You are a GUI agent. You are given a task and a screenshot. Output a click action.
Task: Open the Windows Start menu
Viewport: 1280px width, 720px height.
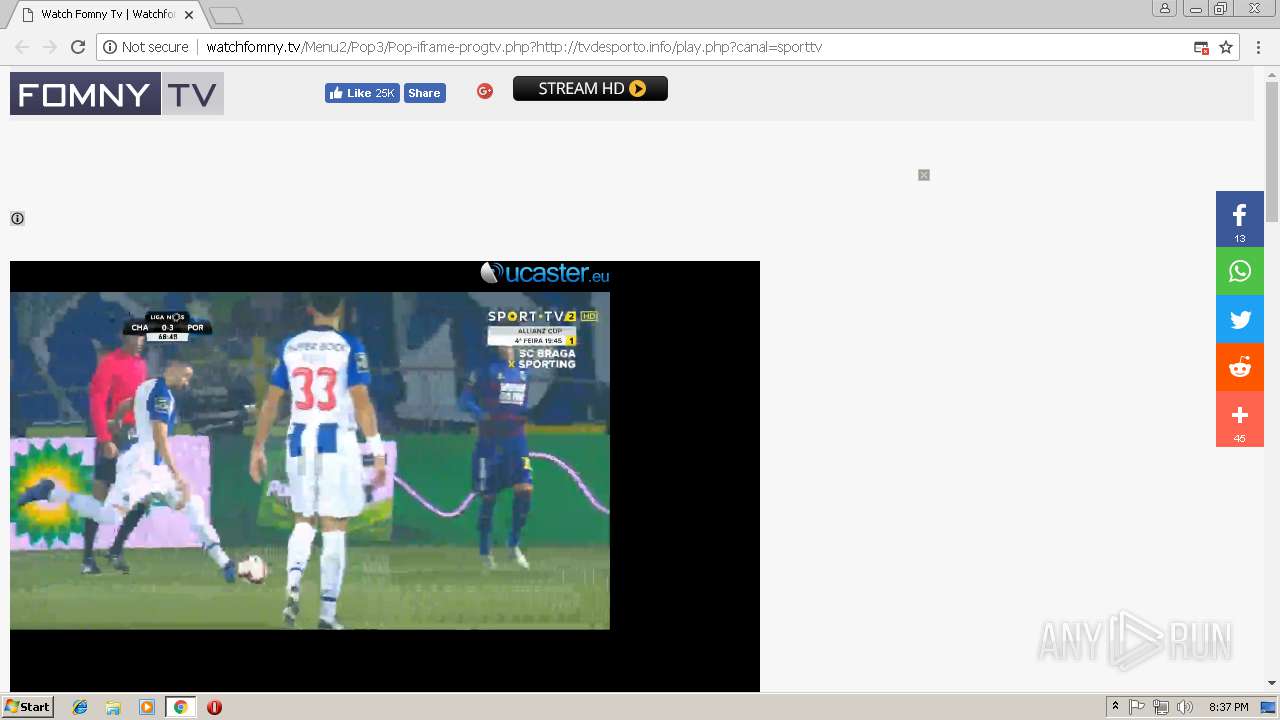[28, 707]
